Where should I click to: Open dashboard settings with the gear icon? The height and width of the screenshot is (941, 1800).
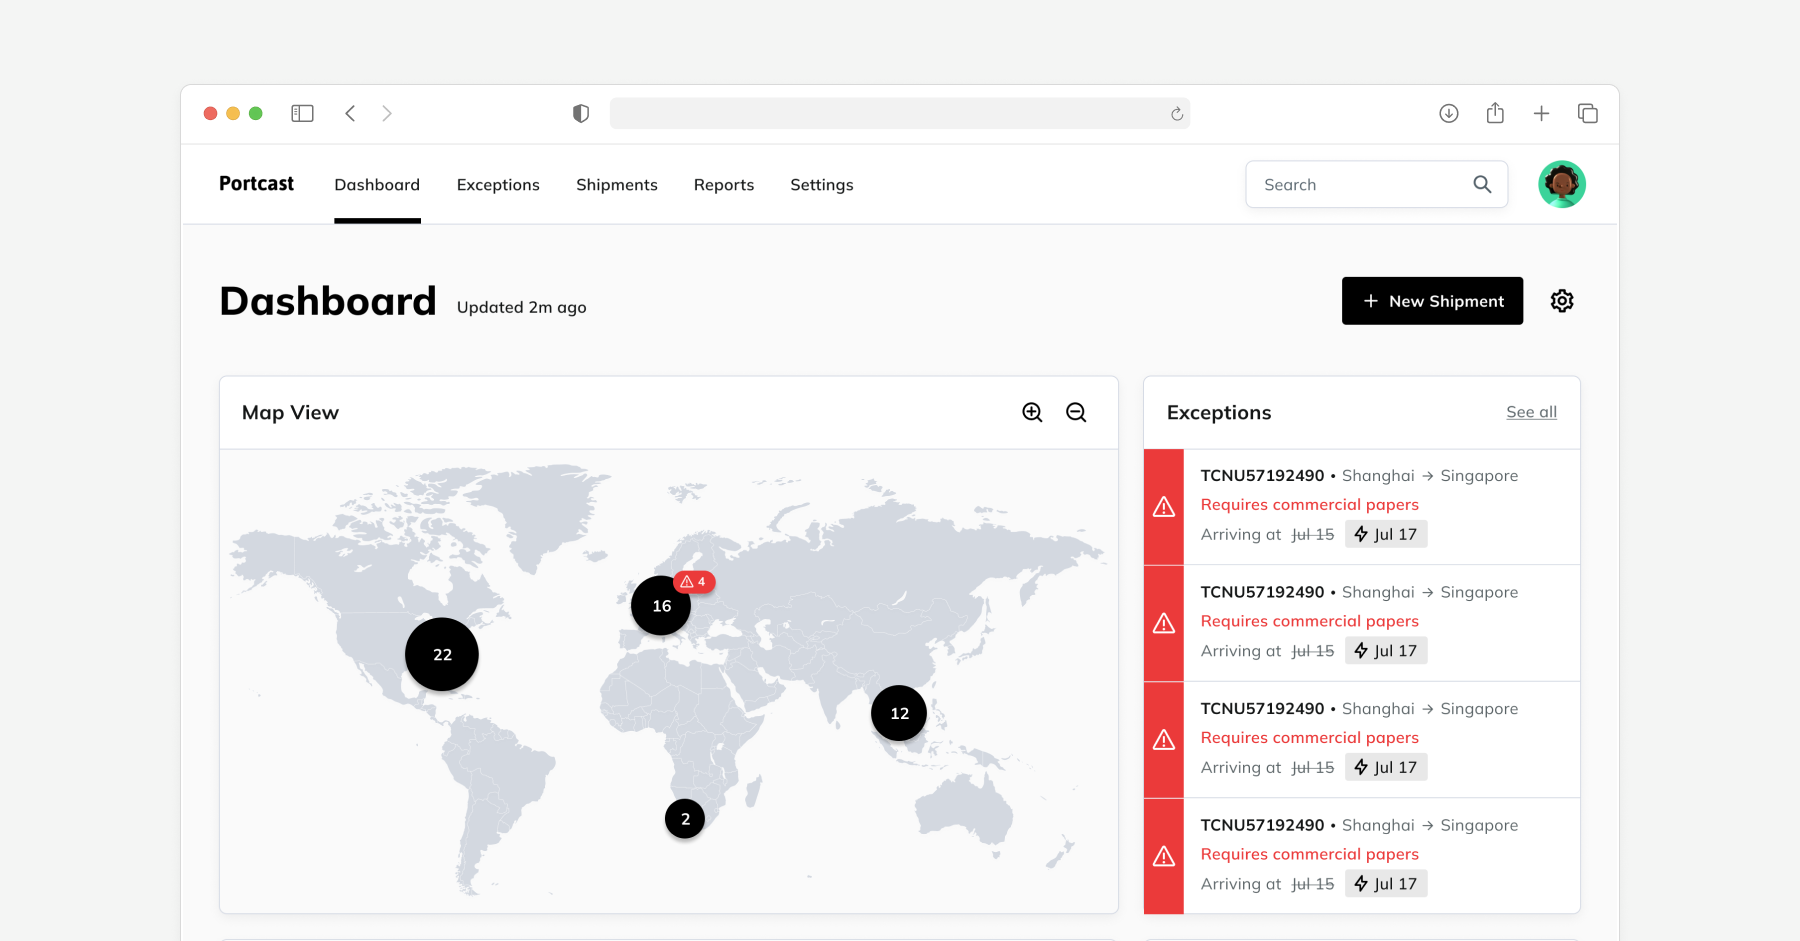tap(1562, 300)
